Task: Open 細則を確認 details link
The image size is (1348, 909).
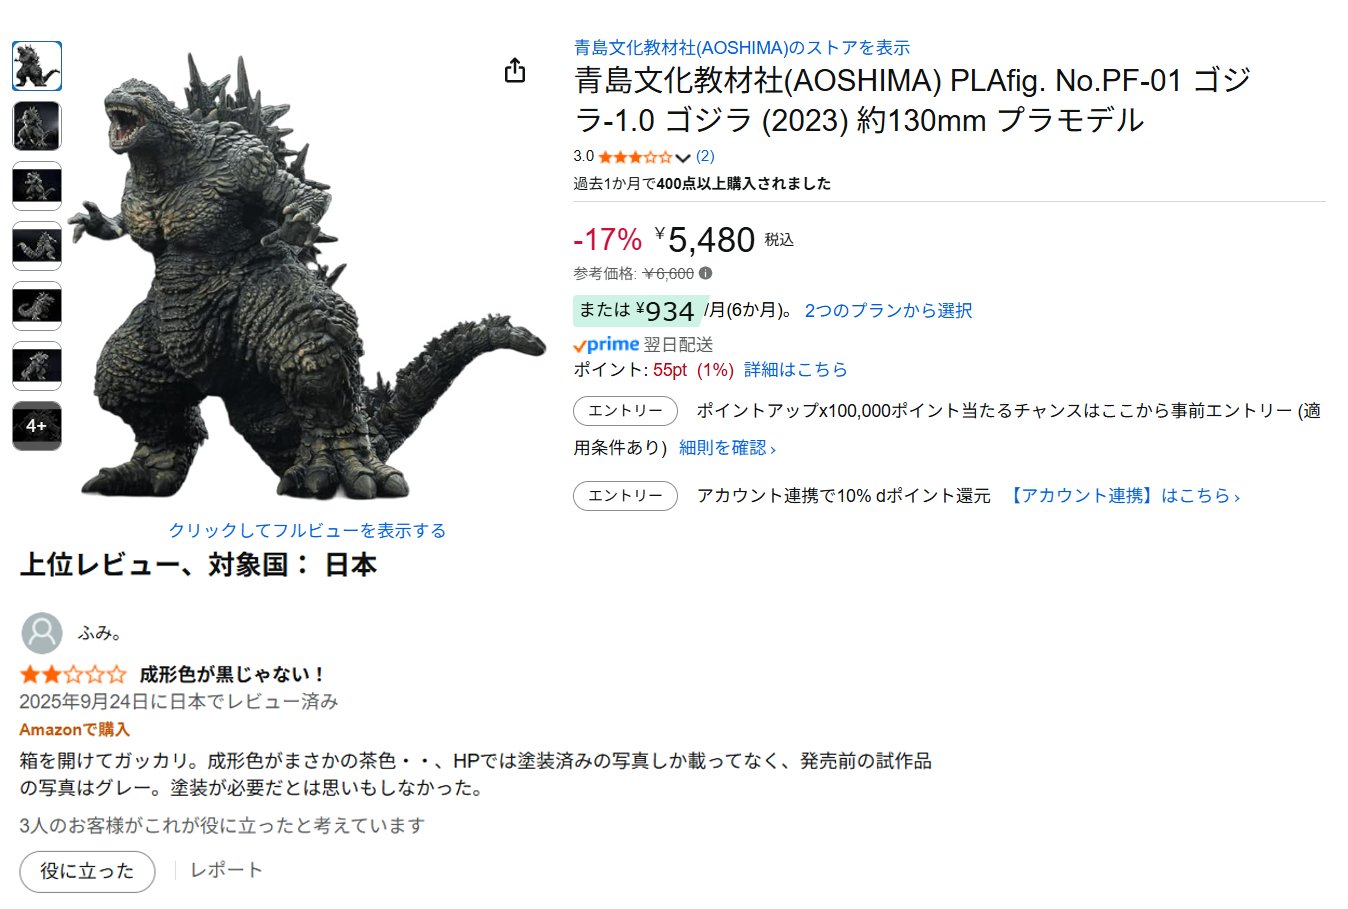Action: click(727, 448)
